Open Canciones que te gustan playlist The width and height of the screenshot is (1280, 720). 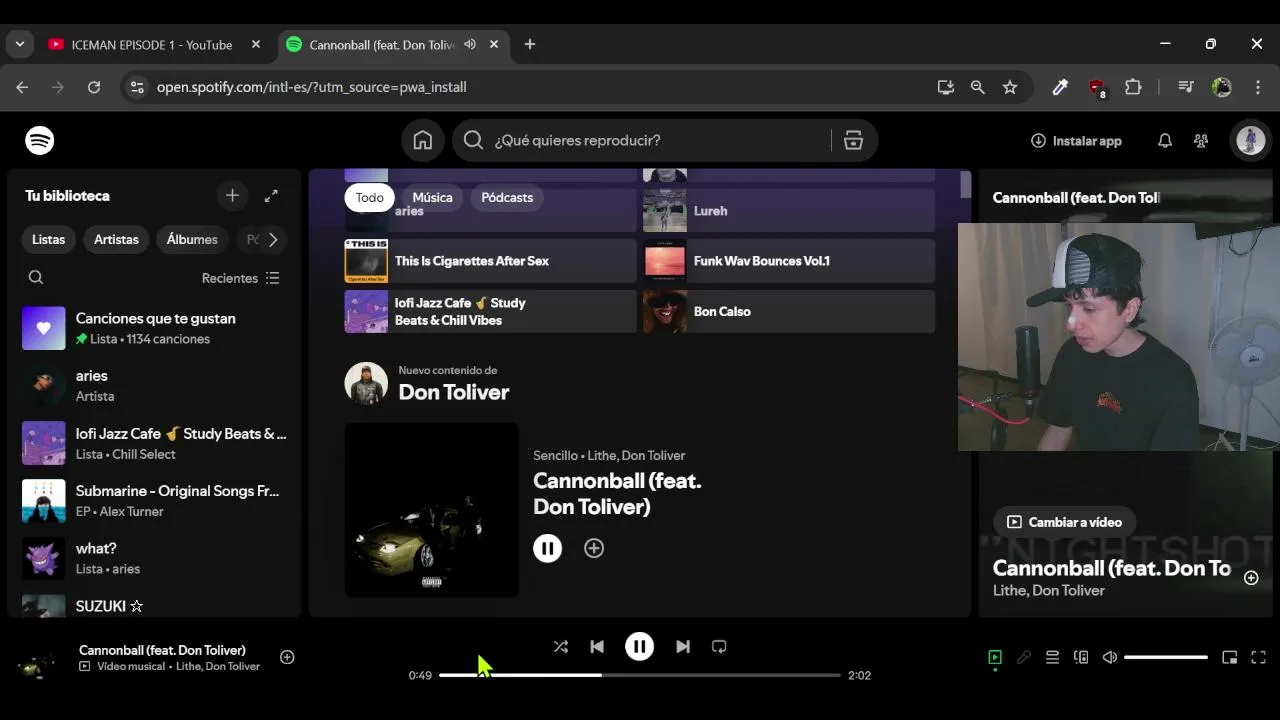[155, 328]
